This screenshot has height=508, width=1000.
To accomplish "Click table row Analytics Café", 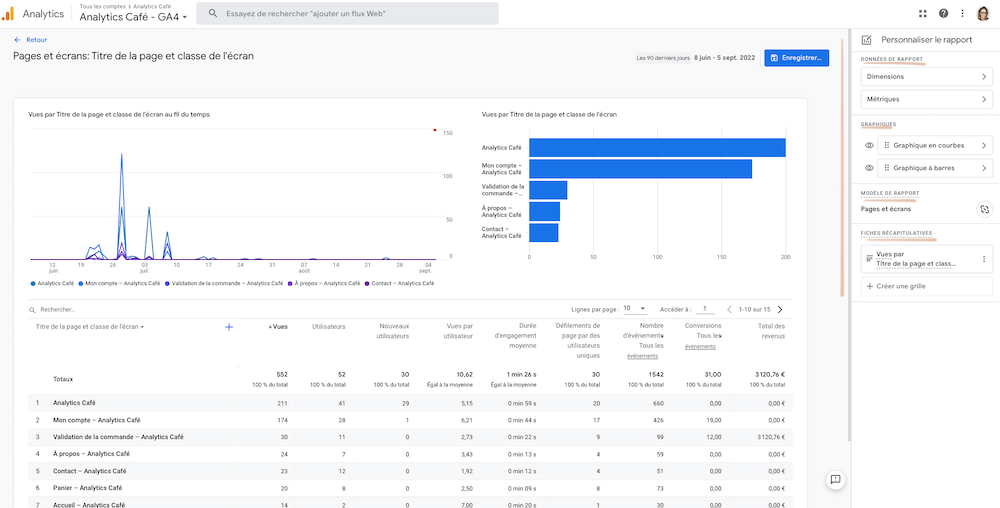I will pos(410,403).
